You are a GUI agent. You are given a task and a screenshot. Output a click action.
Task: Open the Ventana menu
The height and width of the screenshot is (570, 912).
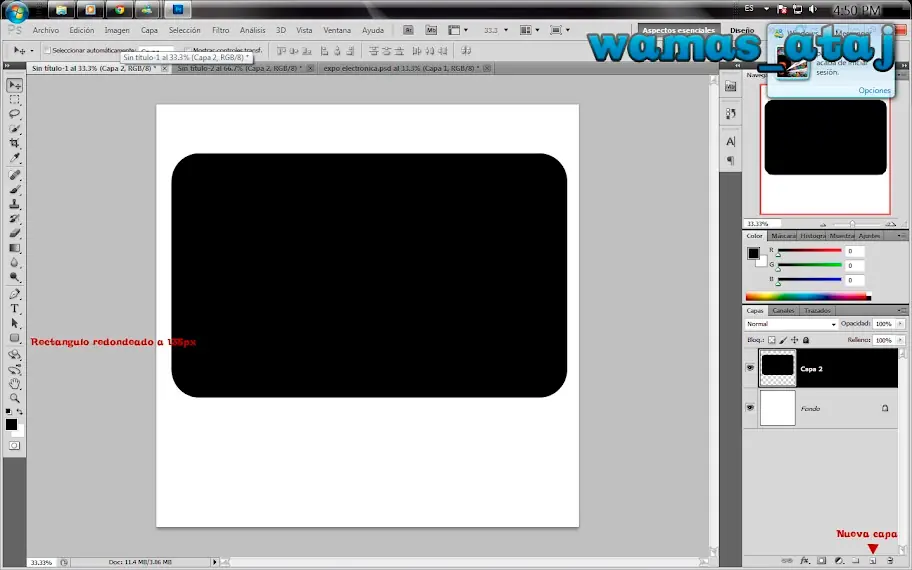click(x=337, y=30)
